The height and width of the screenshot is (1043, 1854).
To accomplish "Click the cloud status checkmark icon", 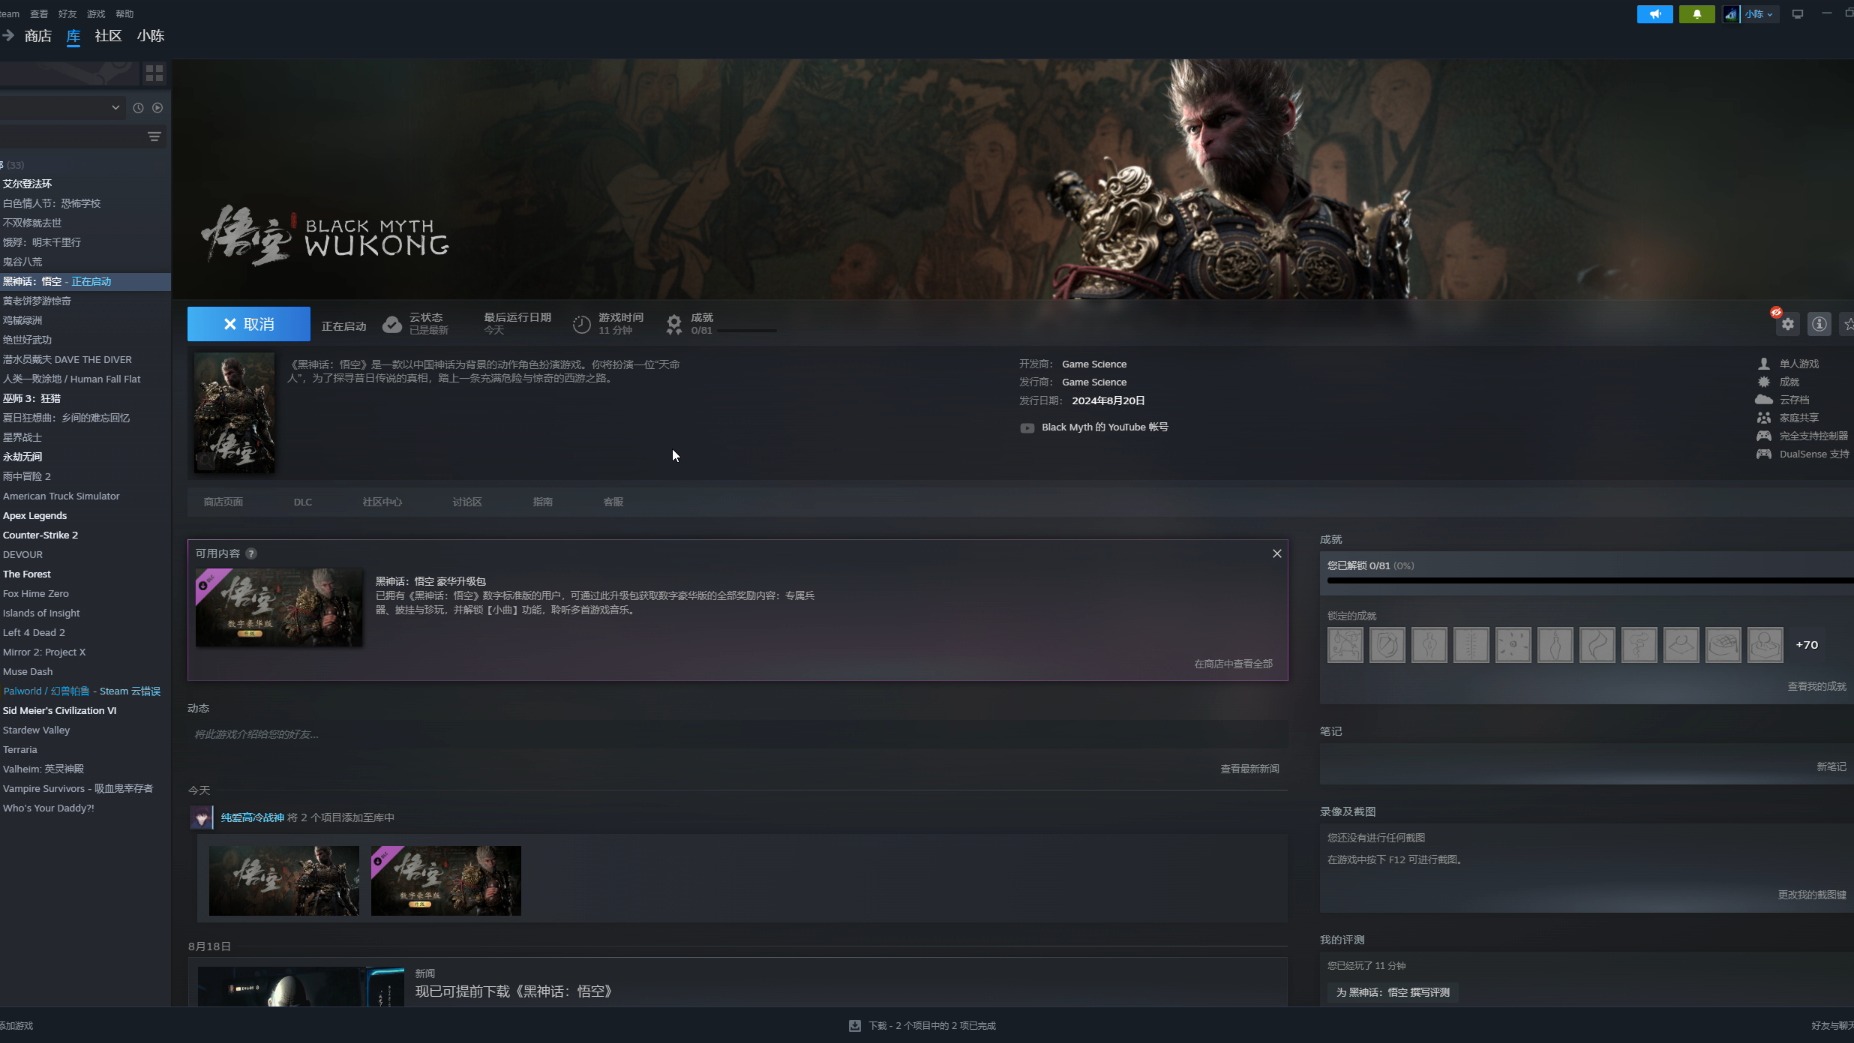I will pos(392,324).
